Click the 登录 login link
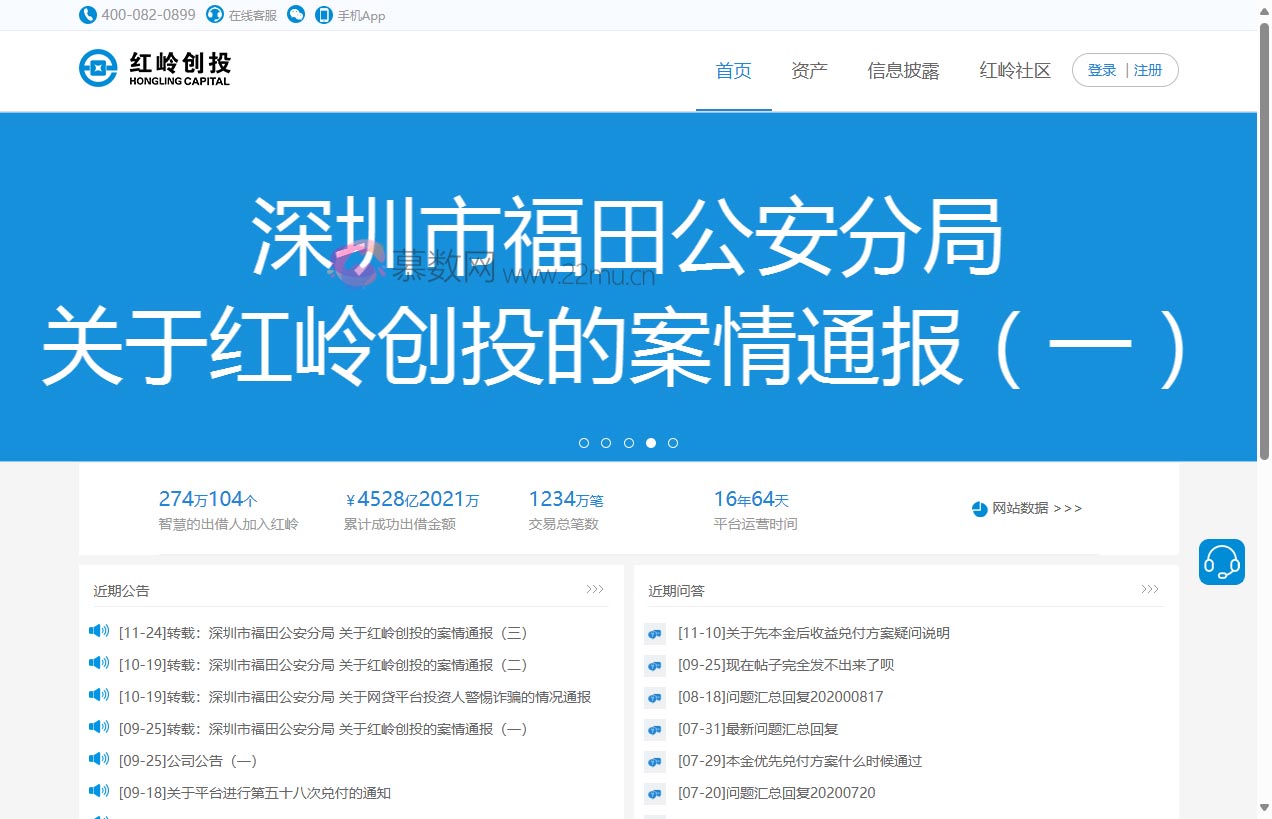This screenshot has width=1272, height=819. [x=1102, y=71]
